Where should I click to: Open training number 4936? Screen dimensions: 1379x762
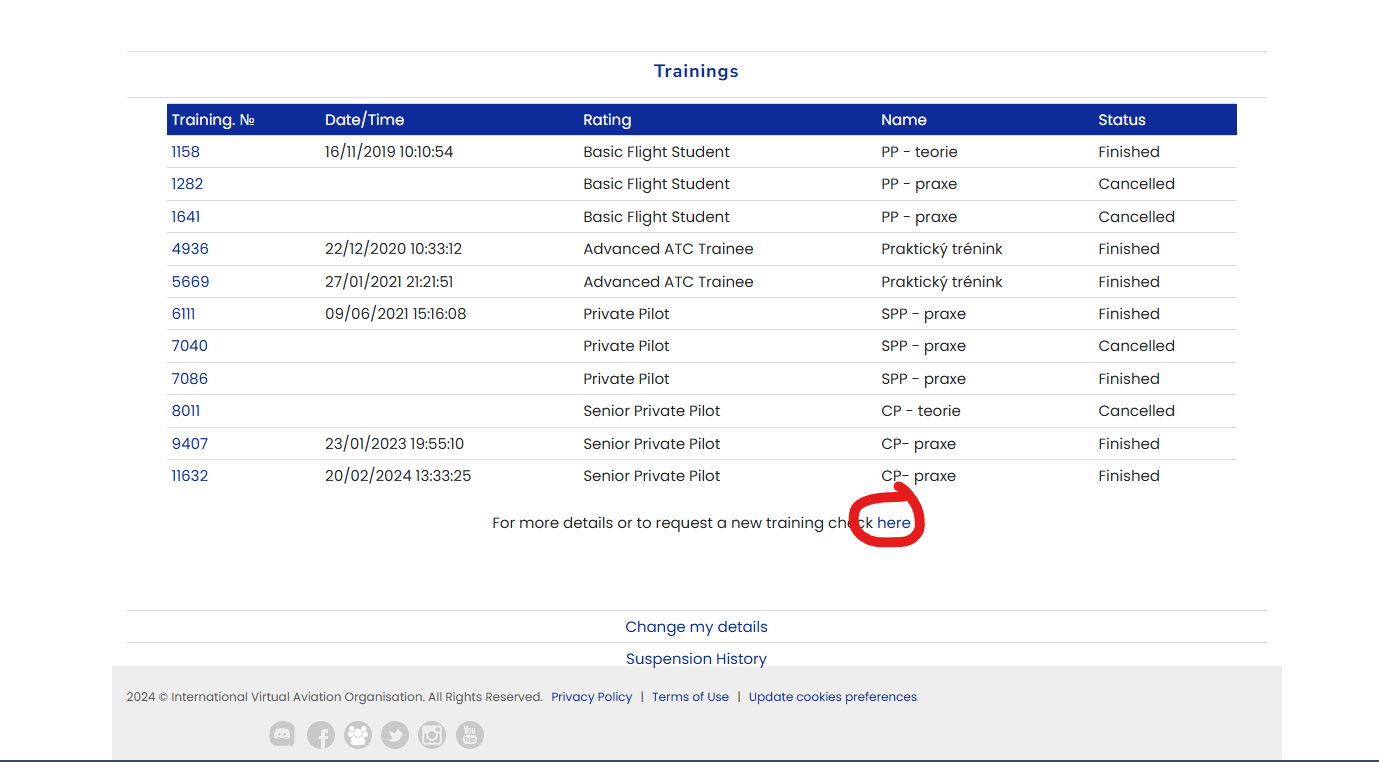point(190,249)
